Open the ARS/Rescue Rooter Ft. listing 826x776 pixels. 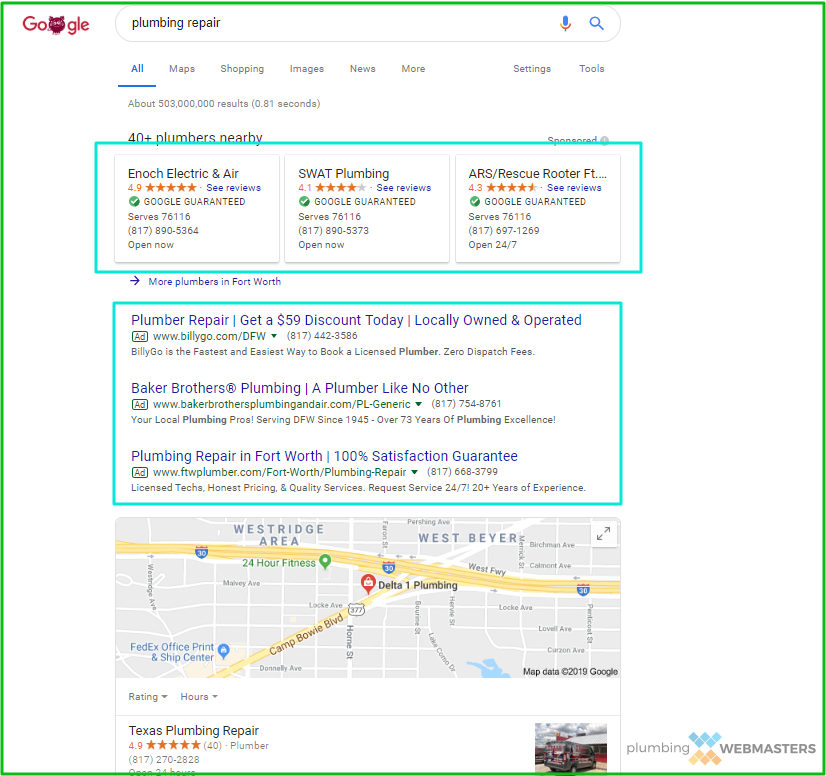[537, 173]
